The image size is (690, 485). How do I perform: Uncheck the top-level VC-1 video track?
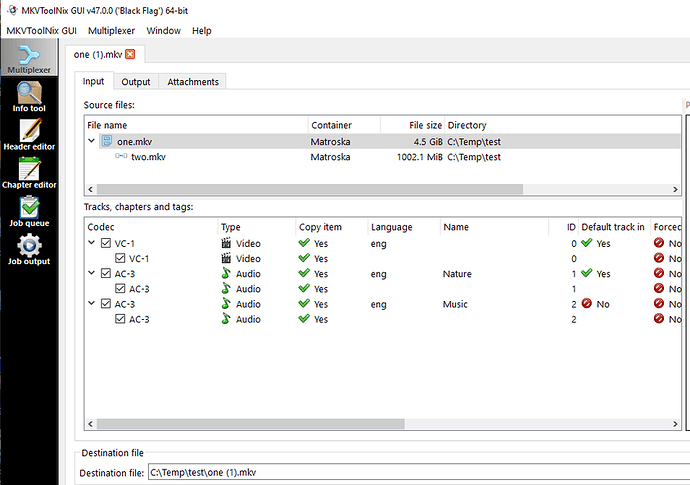click(x=106, y=243)
